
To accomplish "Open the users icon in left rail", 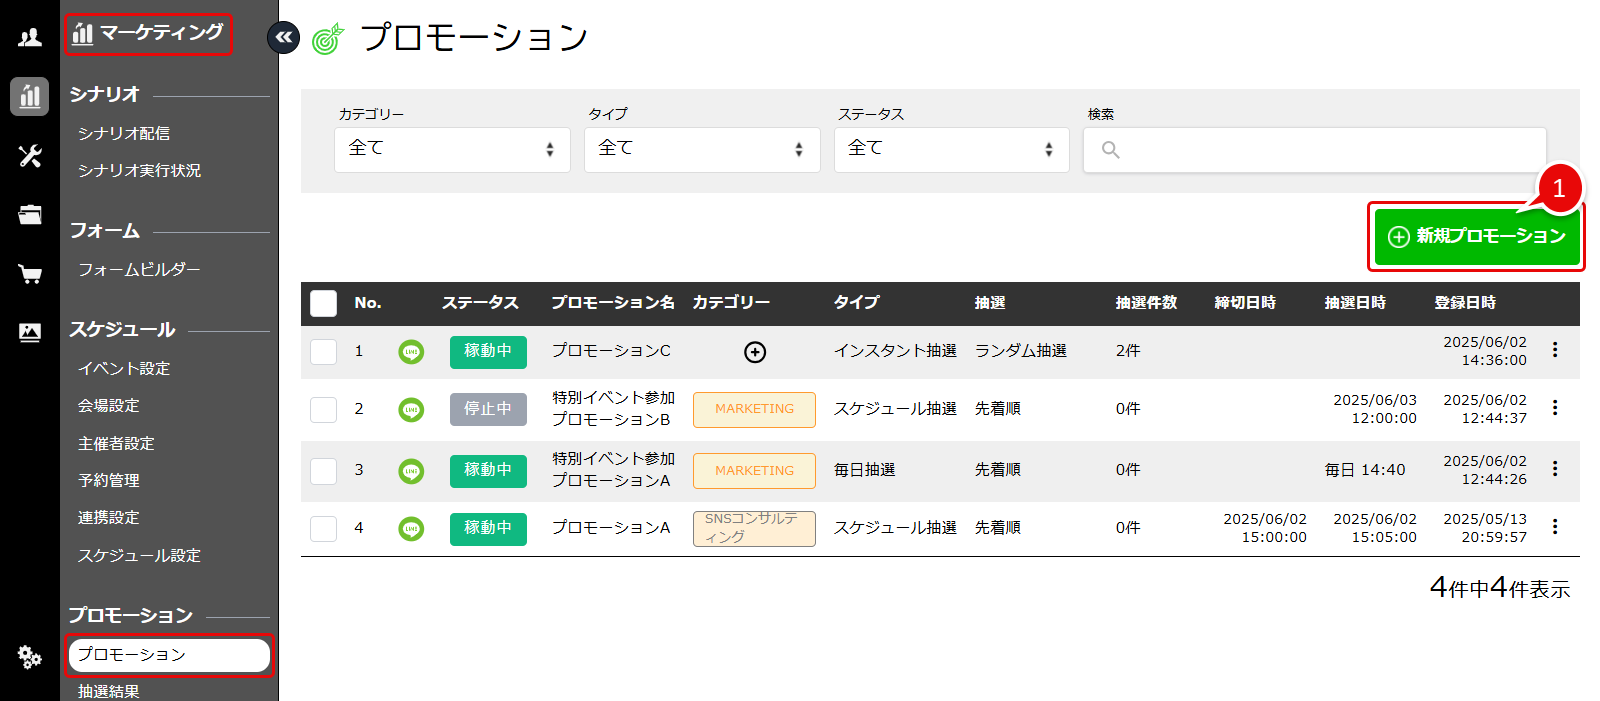I will click(x=30, y=38).
